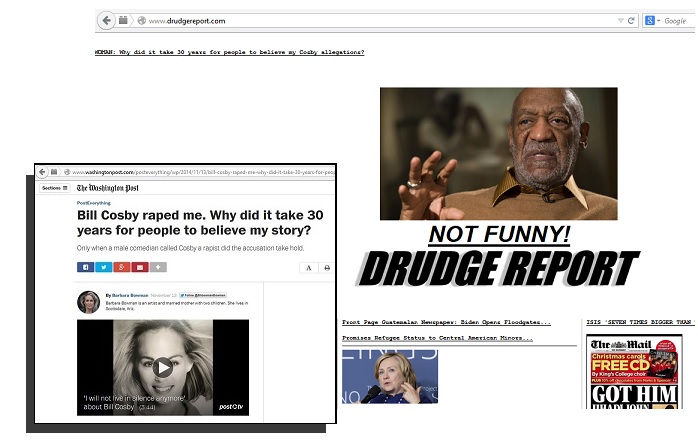The width and height of the screenshot is (698, 447).
Task: Share the article via Google Plus
Action: 121,267
